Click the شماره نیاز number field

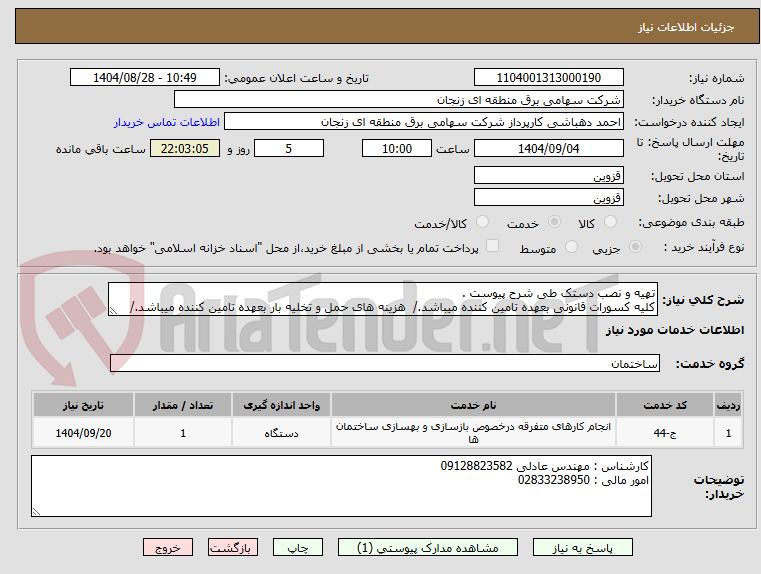548,78
